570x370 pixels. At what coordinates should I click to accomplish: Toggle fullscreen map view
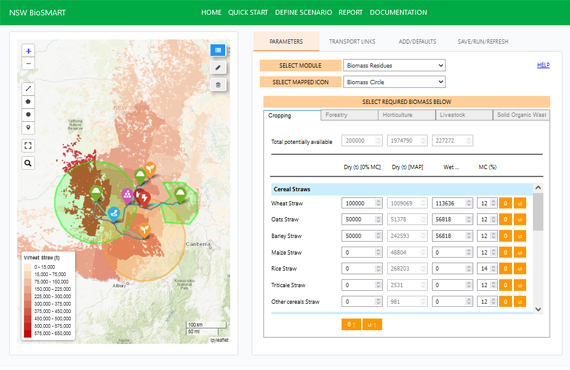(28, 146)
